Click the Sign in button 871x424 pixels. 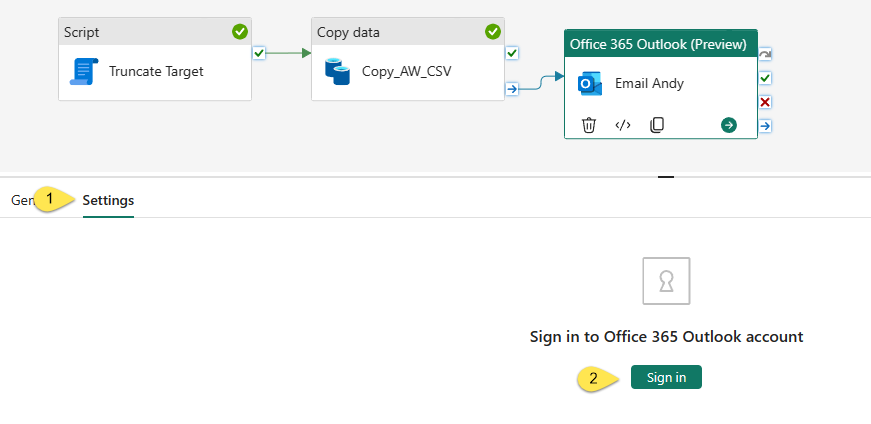666,377
